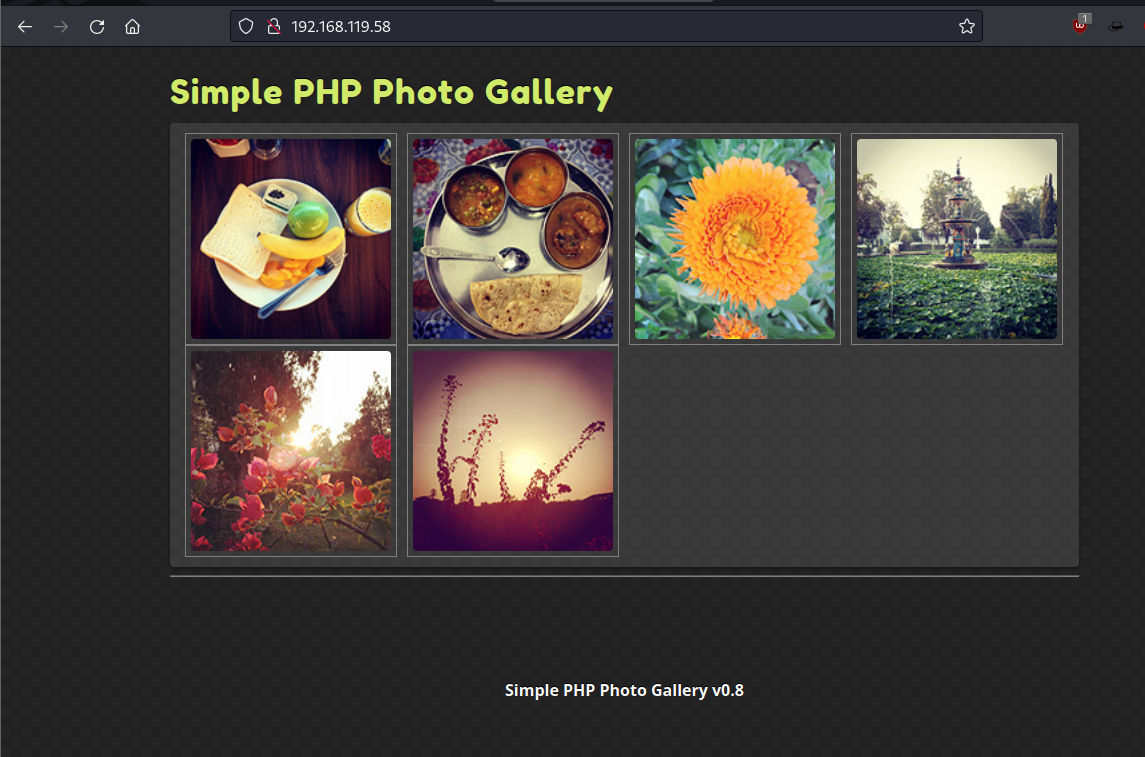
Task: Go to the browser home page
Action: (x=132, y=27)
